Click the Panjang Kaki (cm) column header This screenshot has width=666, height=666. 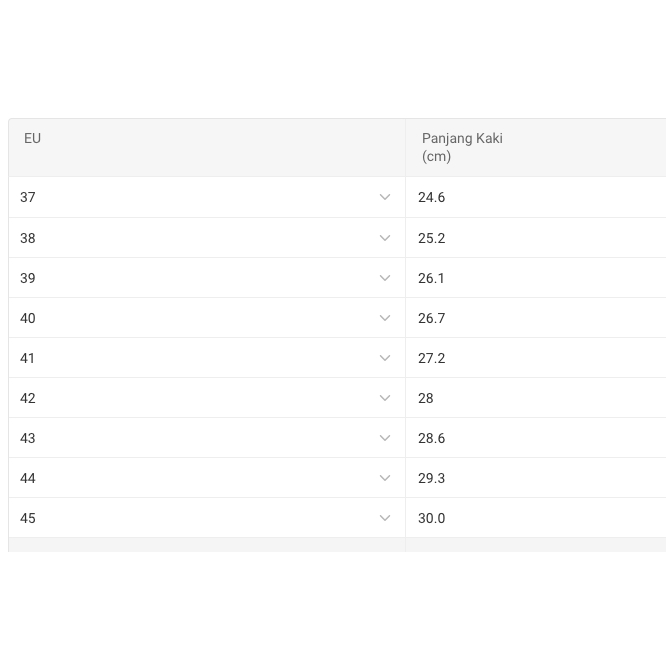tap(462, 147)
